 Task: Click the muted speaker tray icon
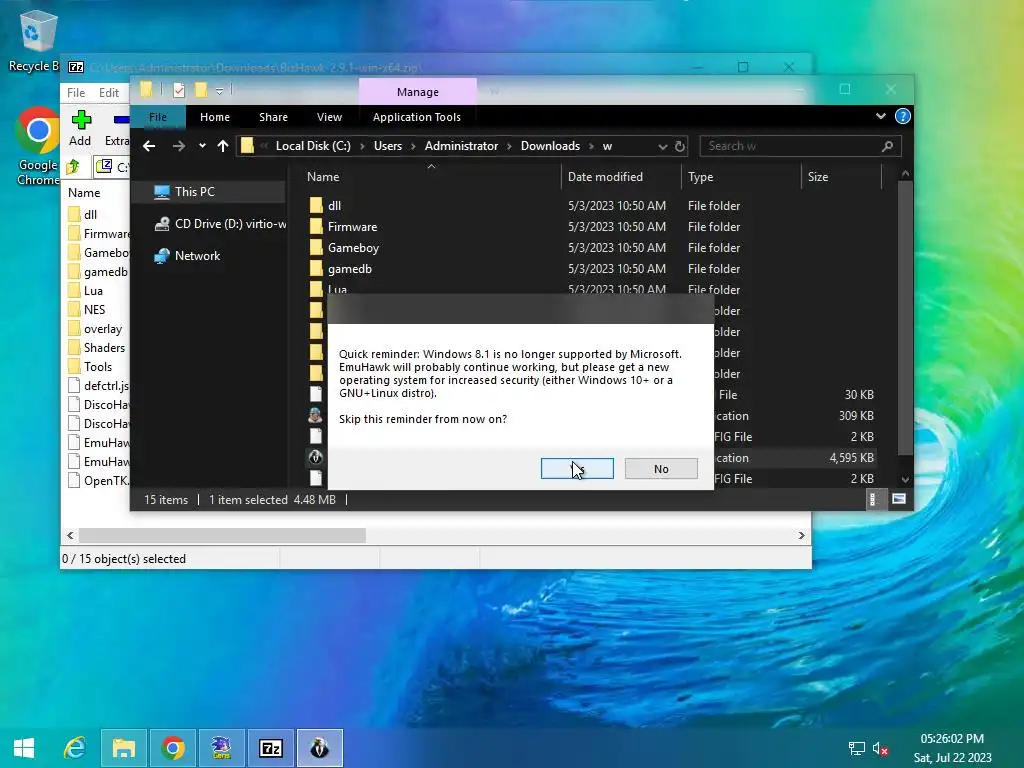pos(880,749)
